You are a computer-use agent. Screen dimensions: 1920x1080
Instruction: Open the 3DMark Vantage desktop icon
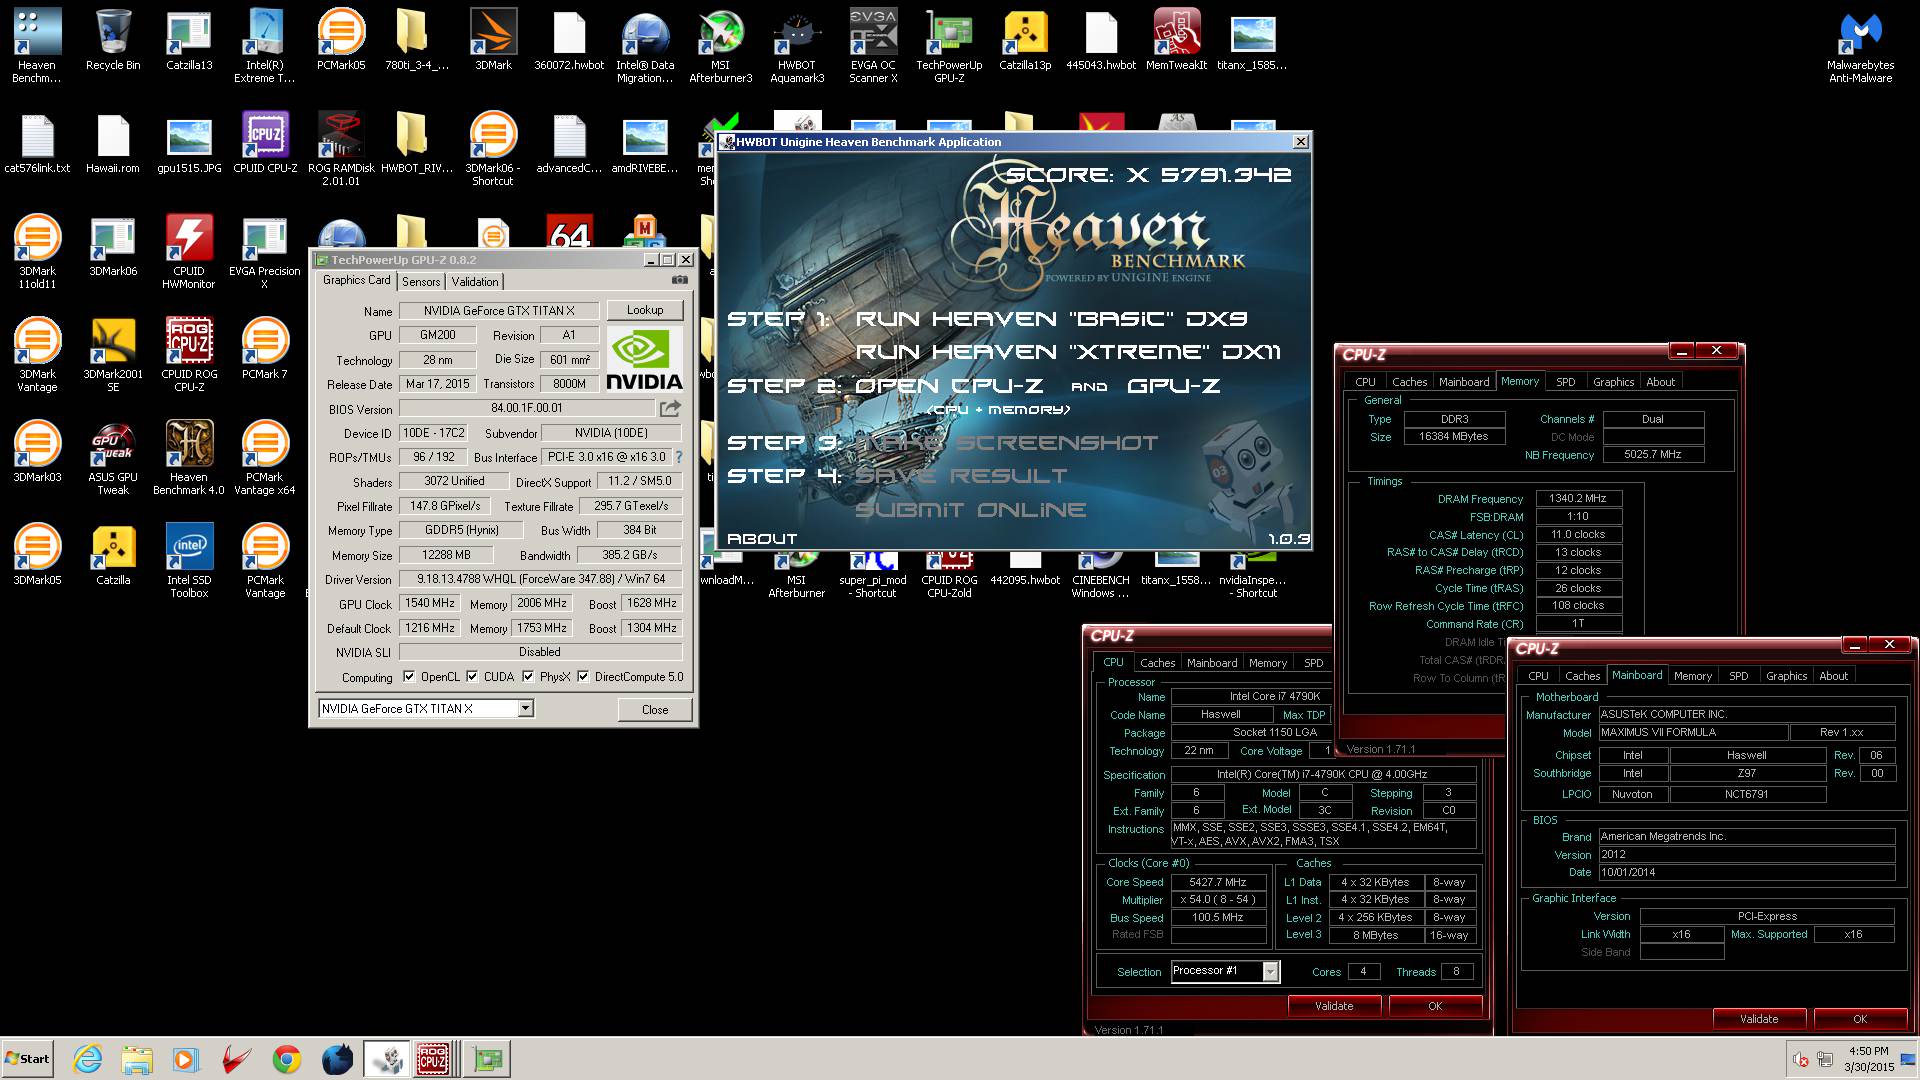click(x=37, y=354)
